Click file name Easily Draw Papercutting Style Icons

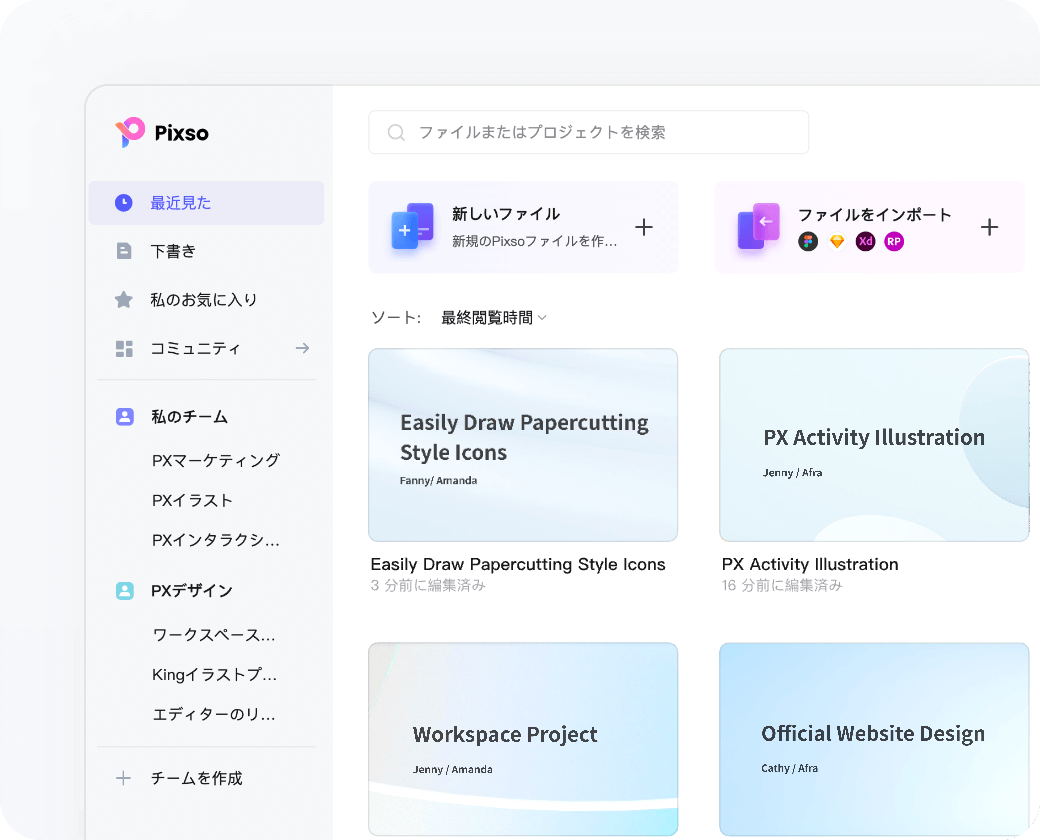pyautogui.click(x=517, y=565)
